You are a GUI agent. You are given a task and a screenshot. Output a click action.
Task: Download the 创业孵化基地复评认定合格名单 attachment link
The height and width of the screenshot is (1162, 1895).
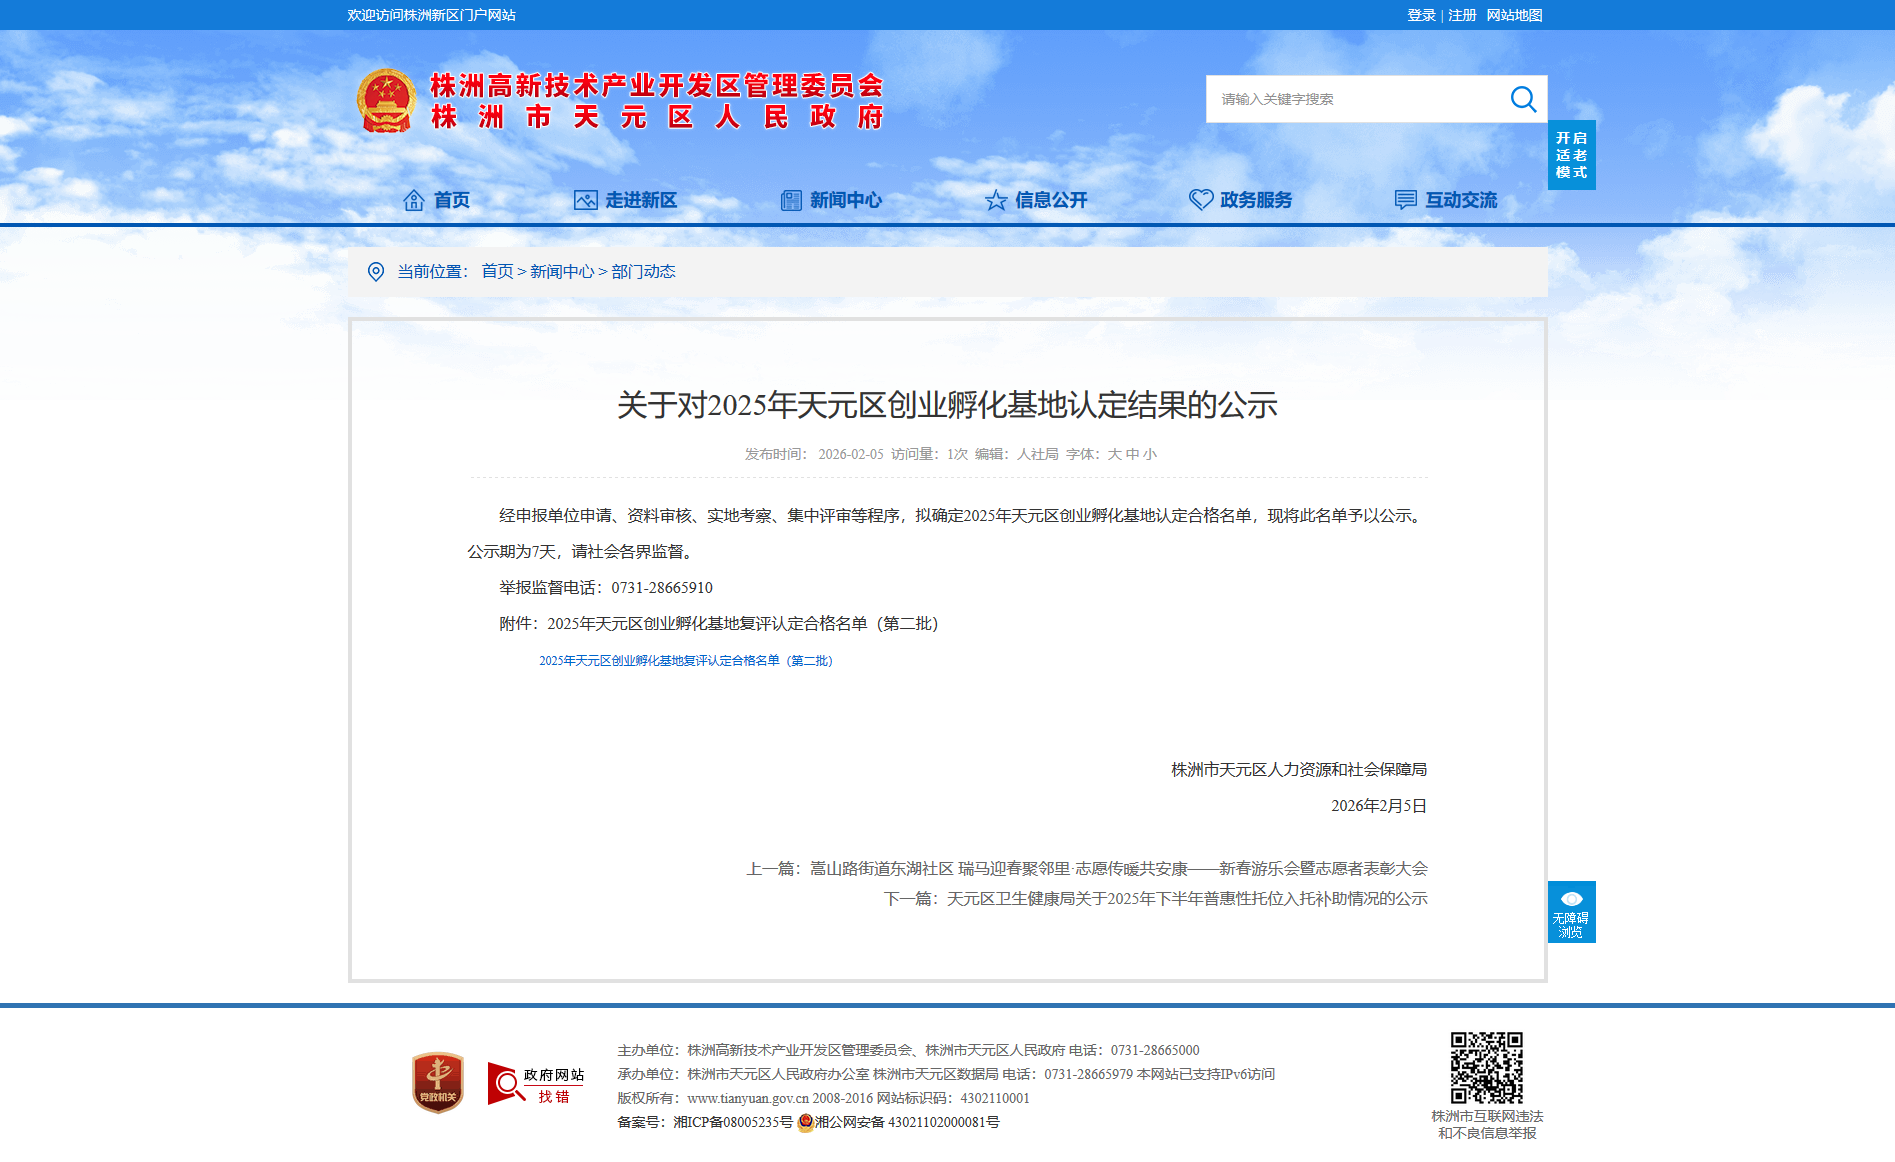pyautogui.click(x=685, y=661)
